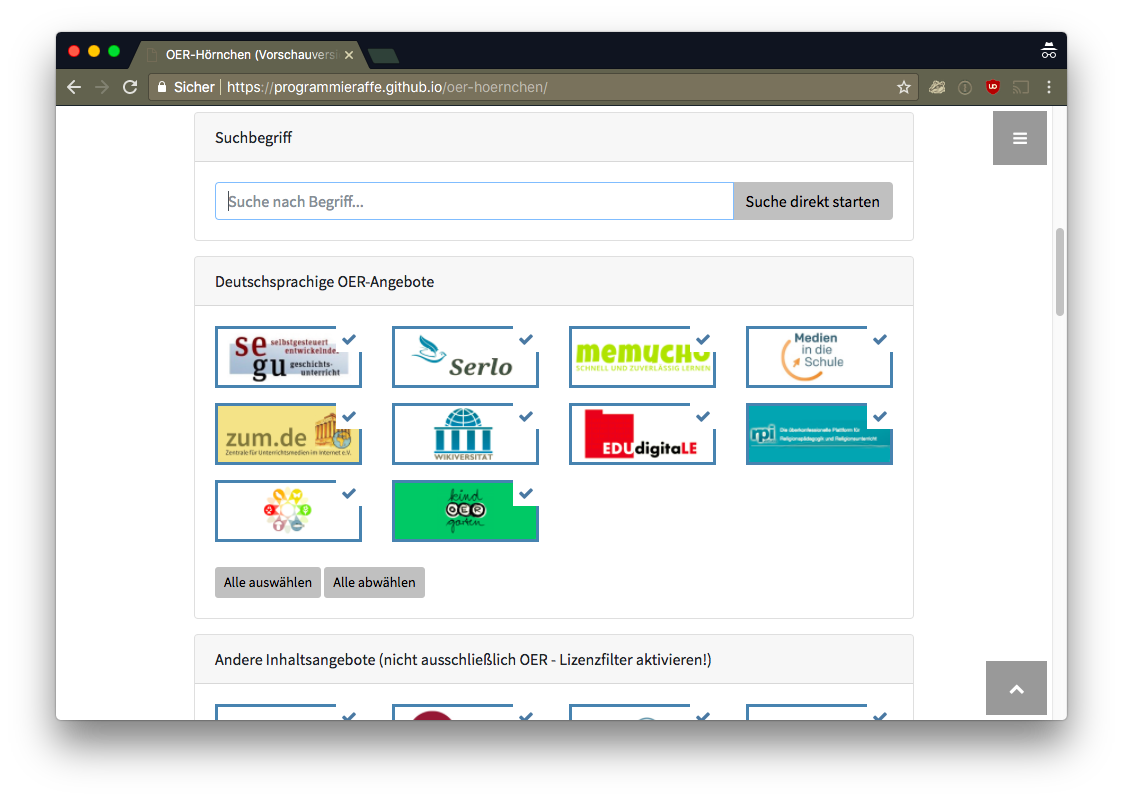Toggle the kind OER garten tile
Screen dimensions: 1123x800
point(466,511)
